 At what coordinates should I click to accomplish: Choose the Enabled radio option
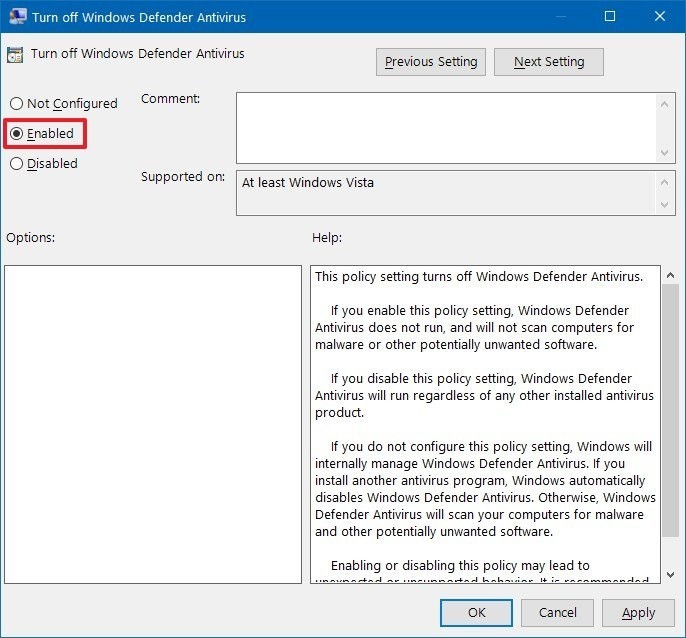17,134
